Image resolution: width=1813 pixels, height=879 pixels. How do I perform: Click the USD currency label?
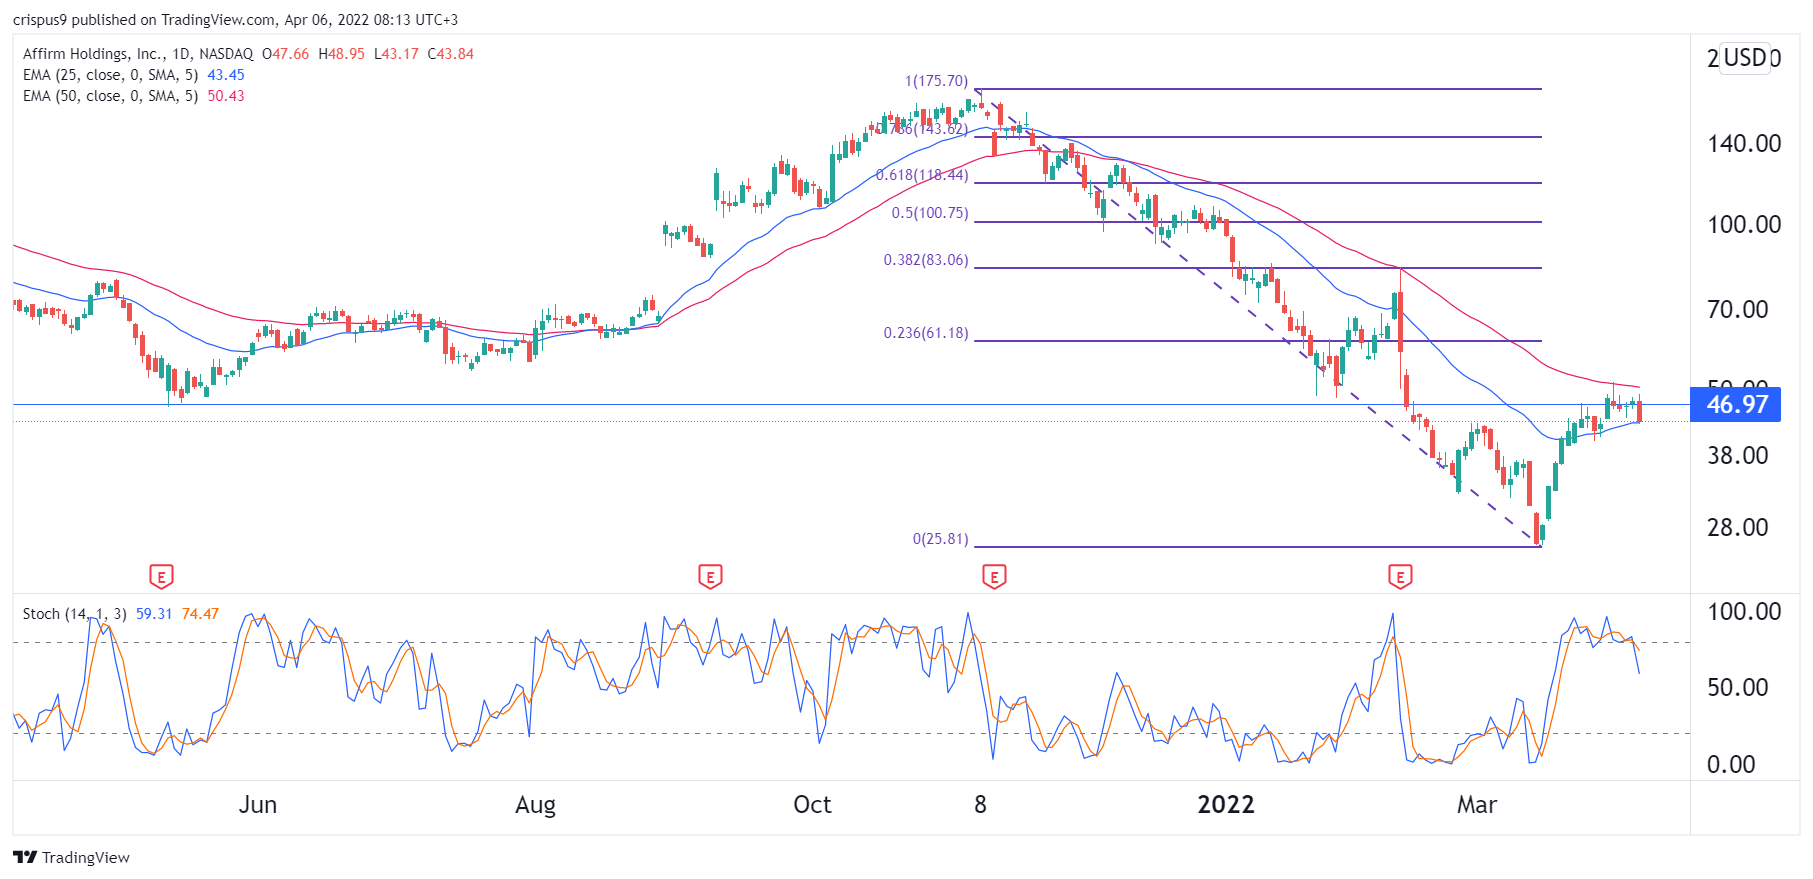(x=1745, y=58)
